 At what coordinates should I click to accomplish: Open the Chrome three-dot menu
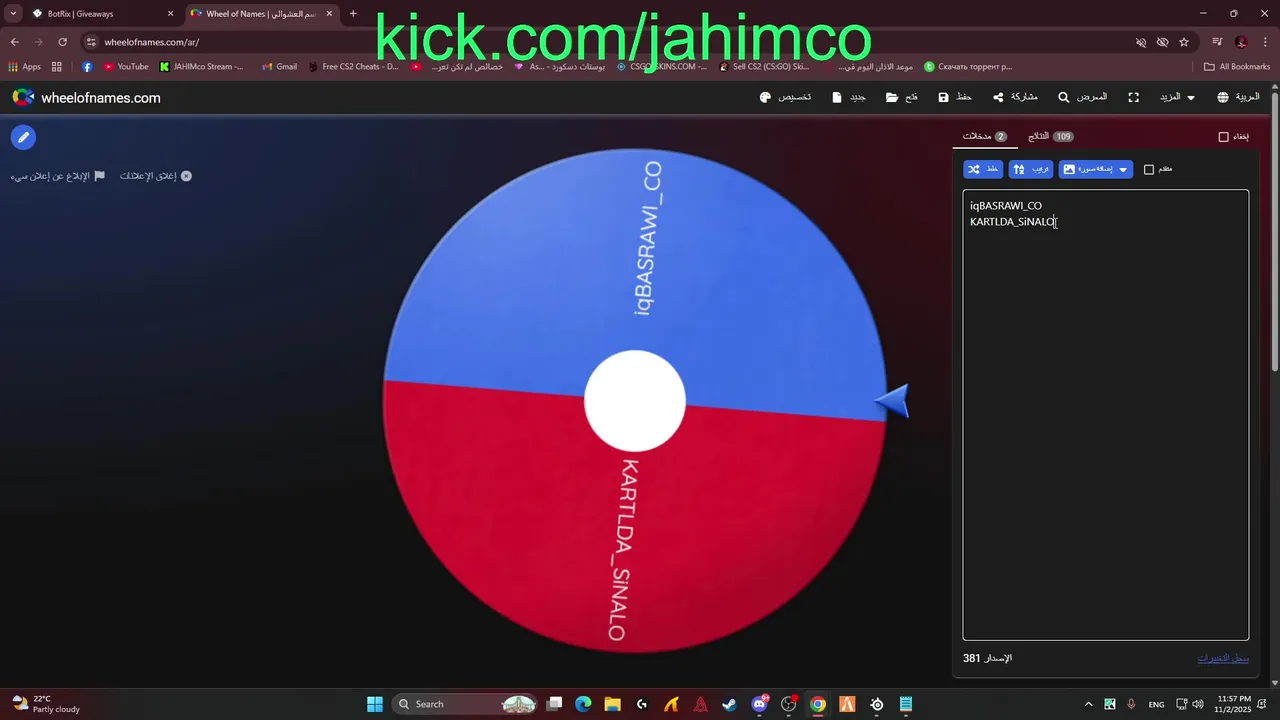[1266, 42]
